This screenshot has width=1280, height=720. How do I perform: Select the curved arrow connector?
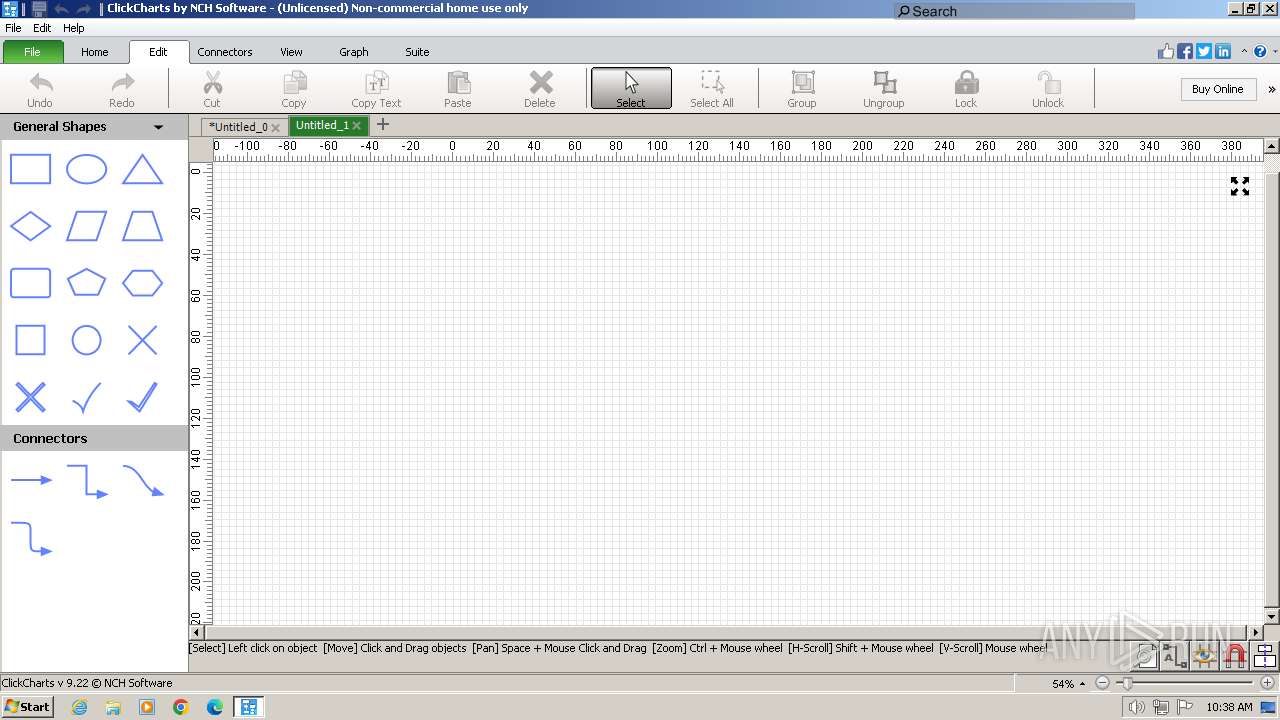click(x=143, y=481)
